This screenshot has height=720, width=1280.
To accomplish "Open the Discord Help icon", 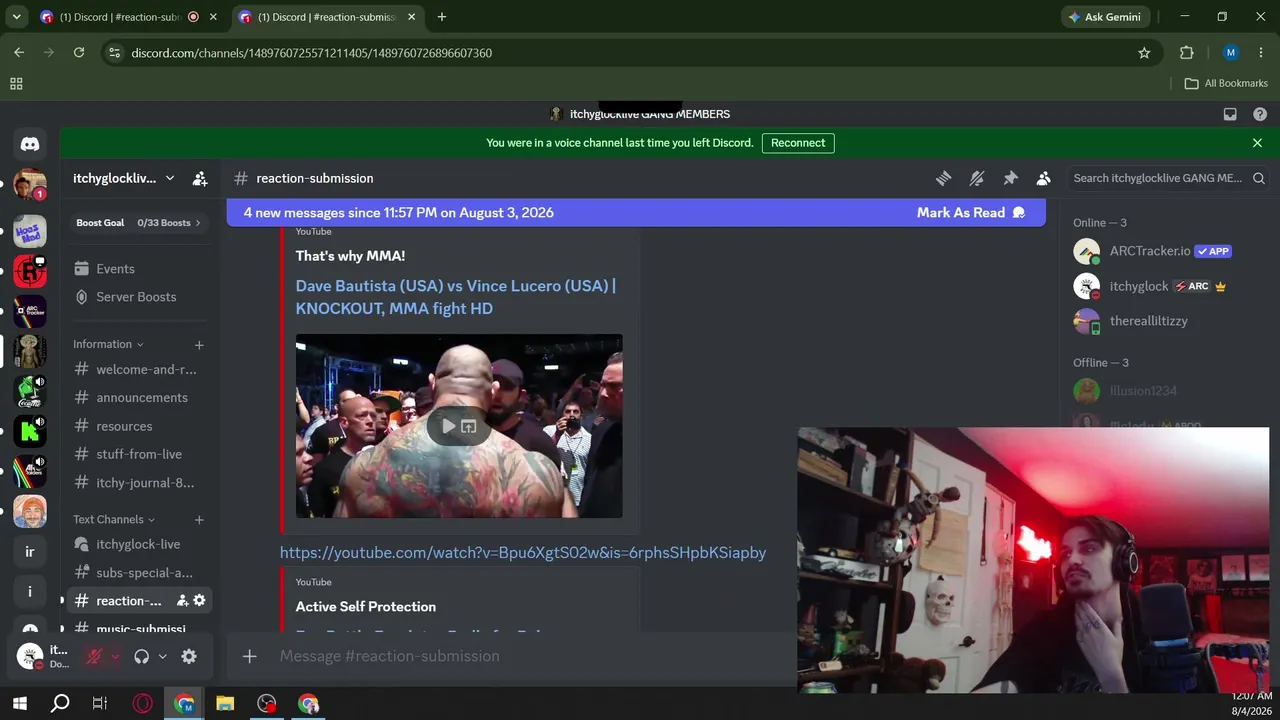I will (1259, 114).
